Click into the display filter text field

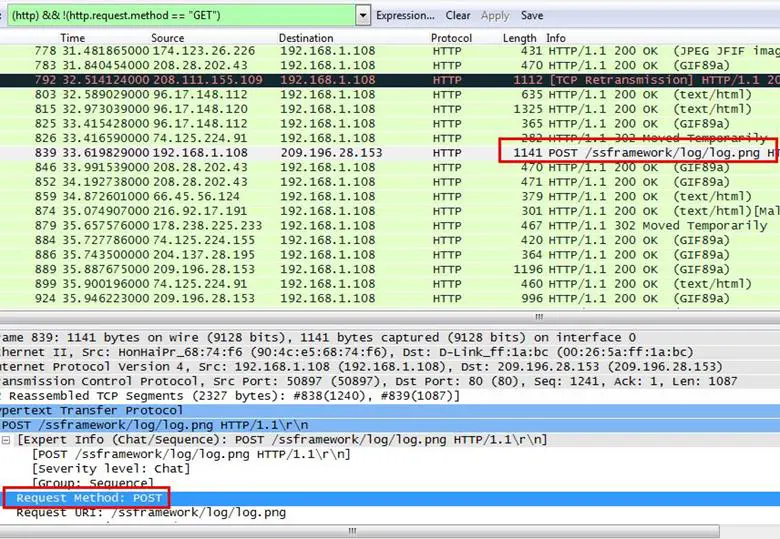[x=180, y=15]
